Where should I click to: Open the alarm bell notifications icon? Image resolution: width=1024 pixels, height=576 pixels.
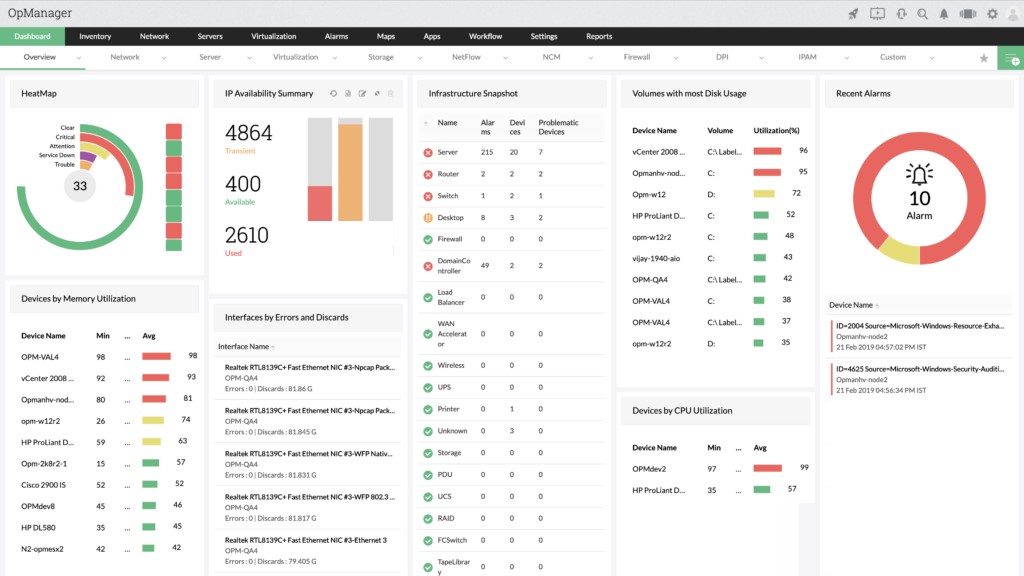coord(944,14)
